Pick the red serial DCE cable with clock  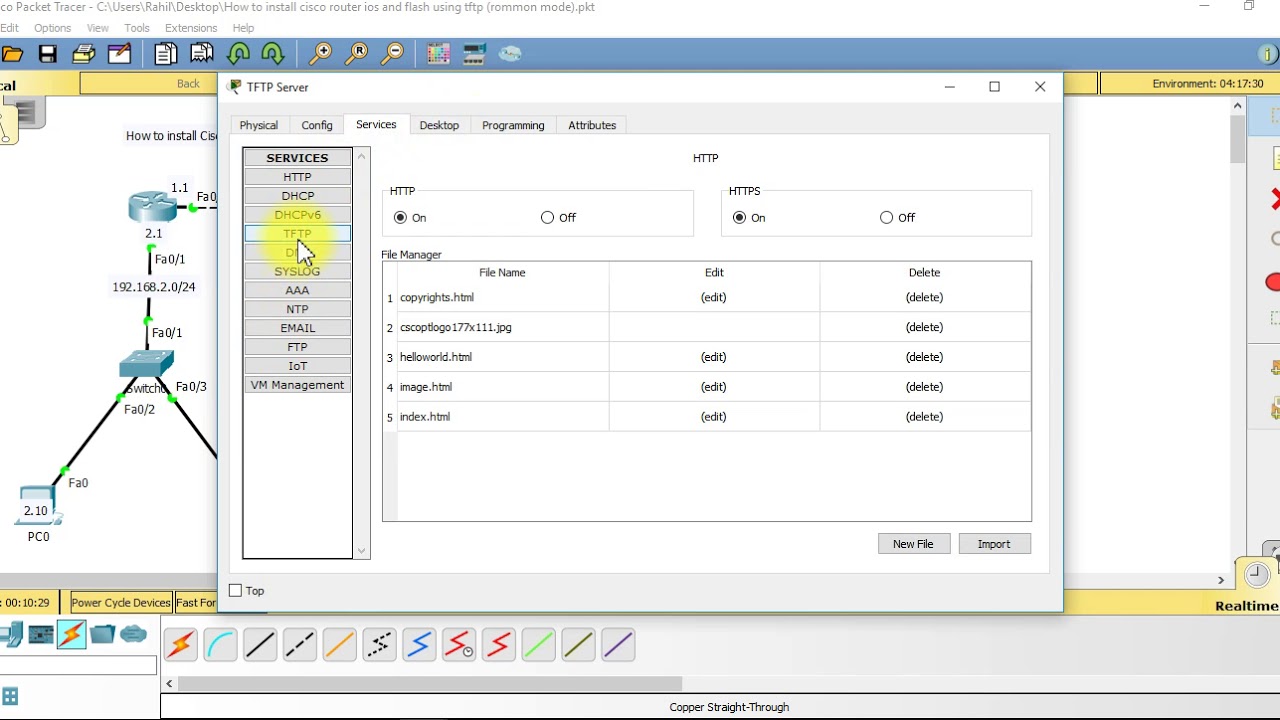(x=459, y=644)
